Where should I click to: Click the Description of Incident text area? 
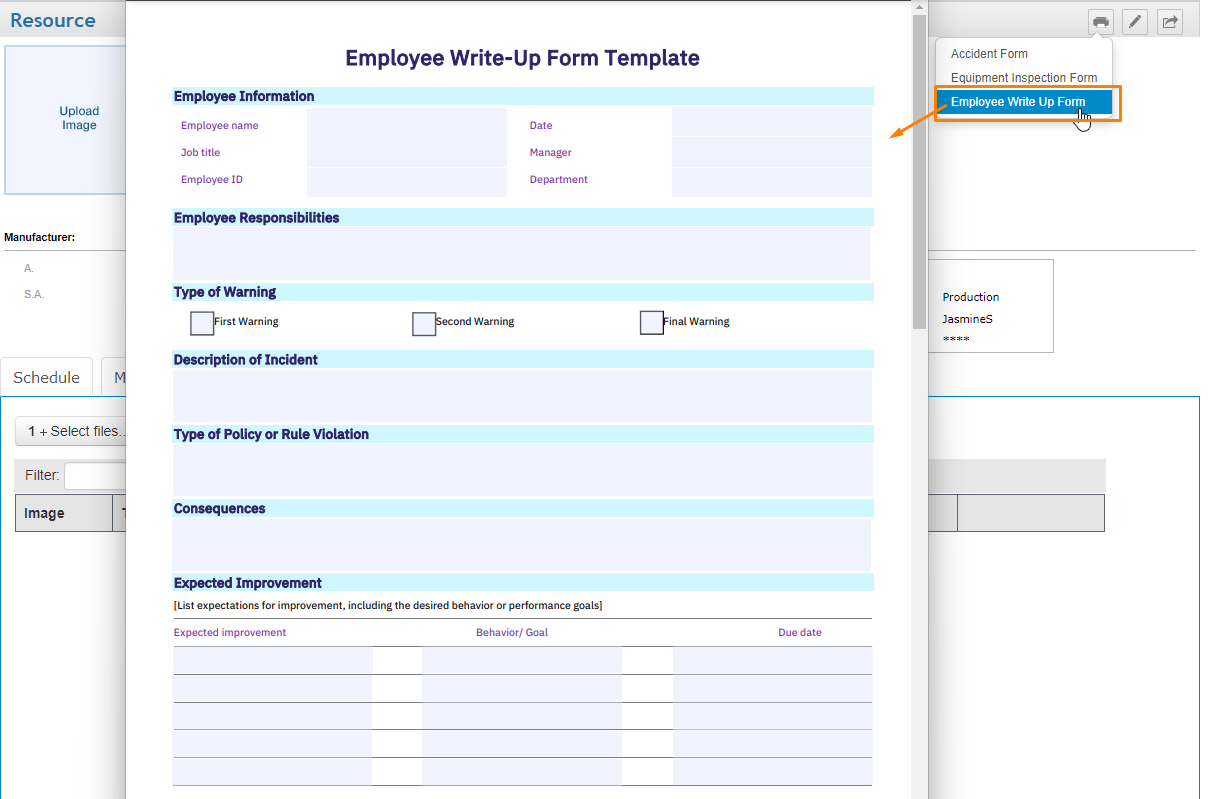pyautogui.click(x=522, y=395)
